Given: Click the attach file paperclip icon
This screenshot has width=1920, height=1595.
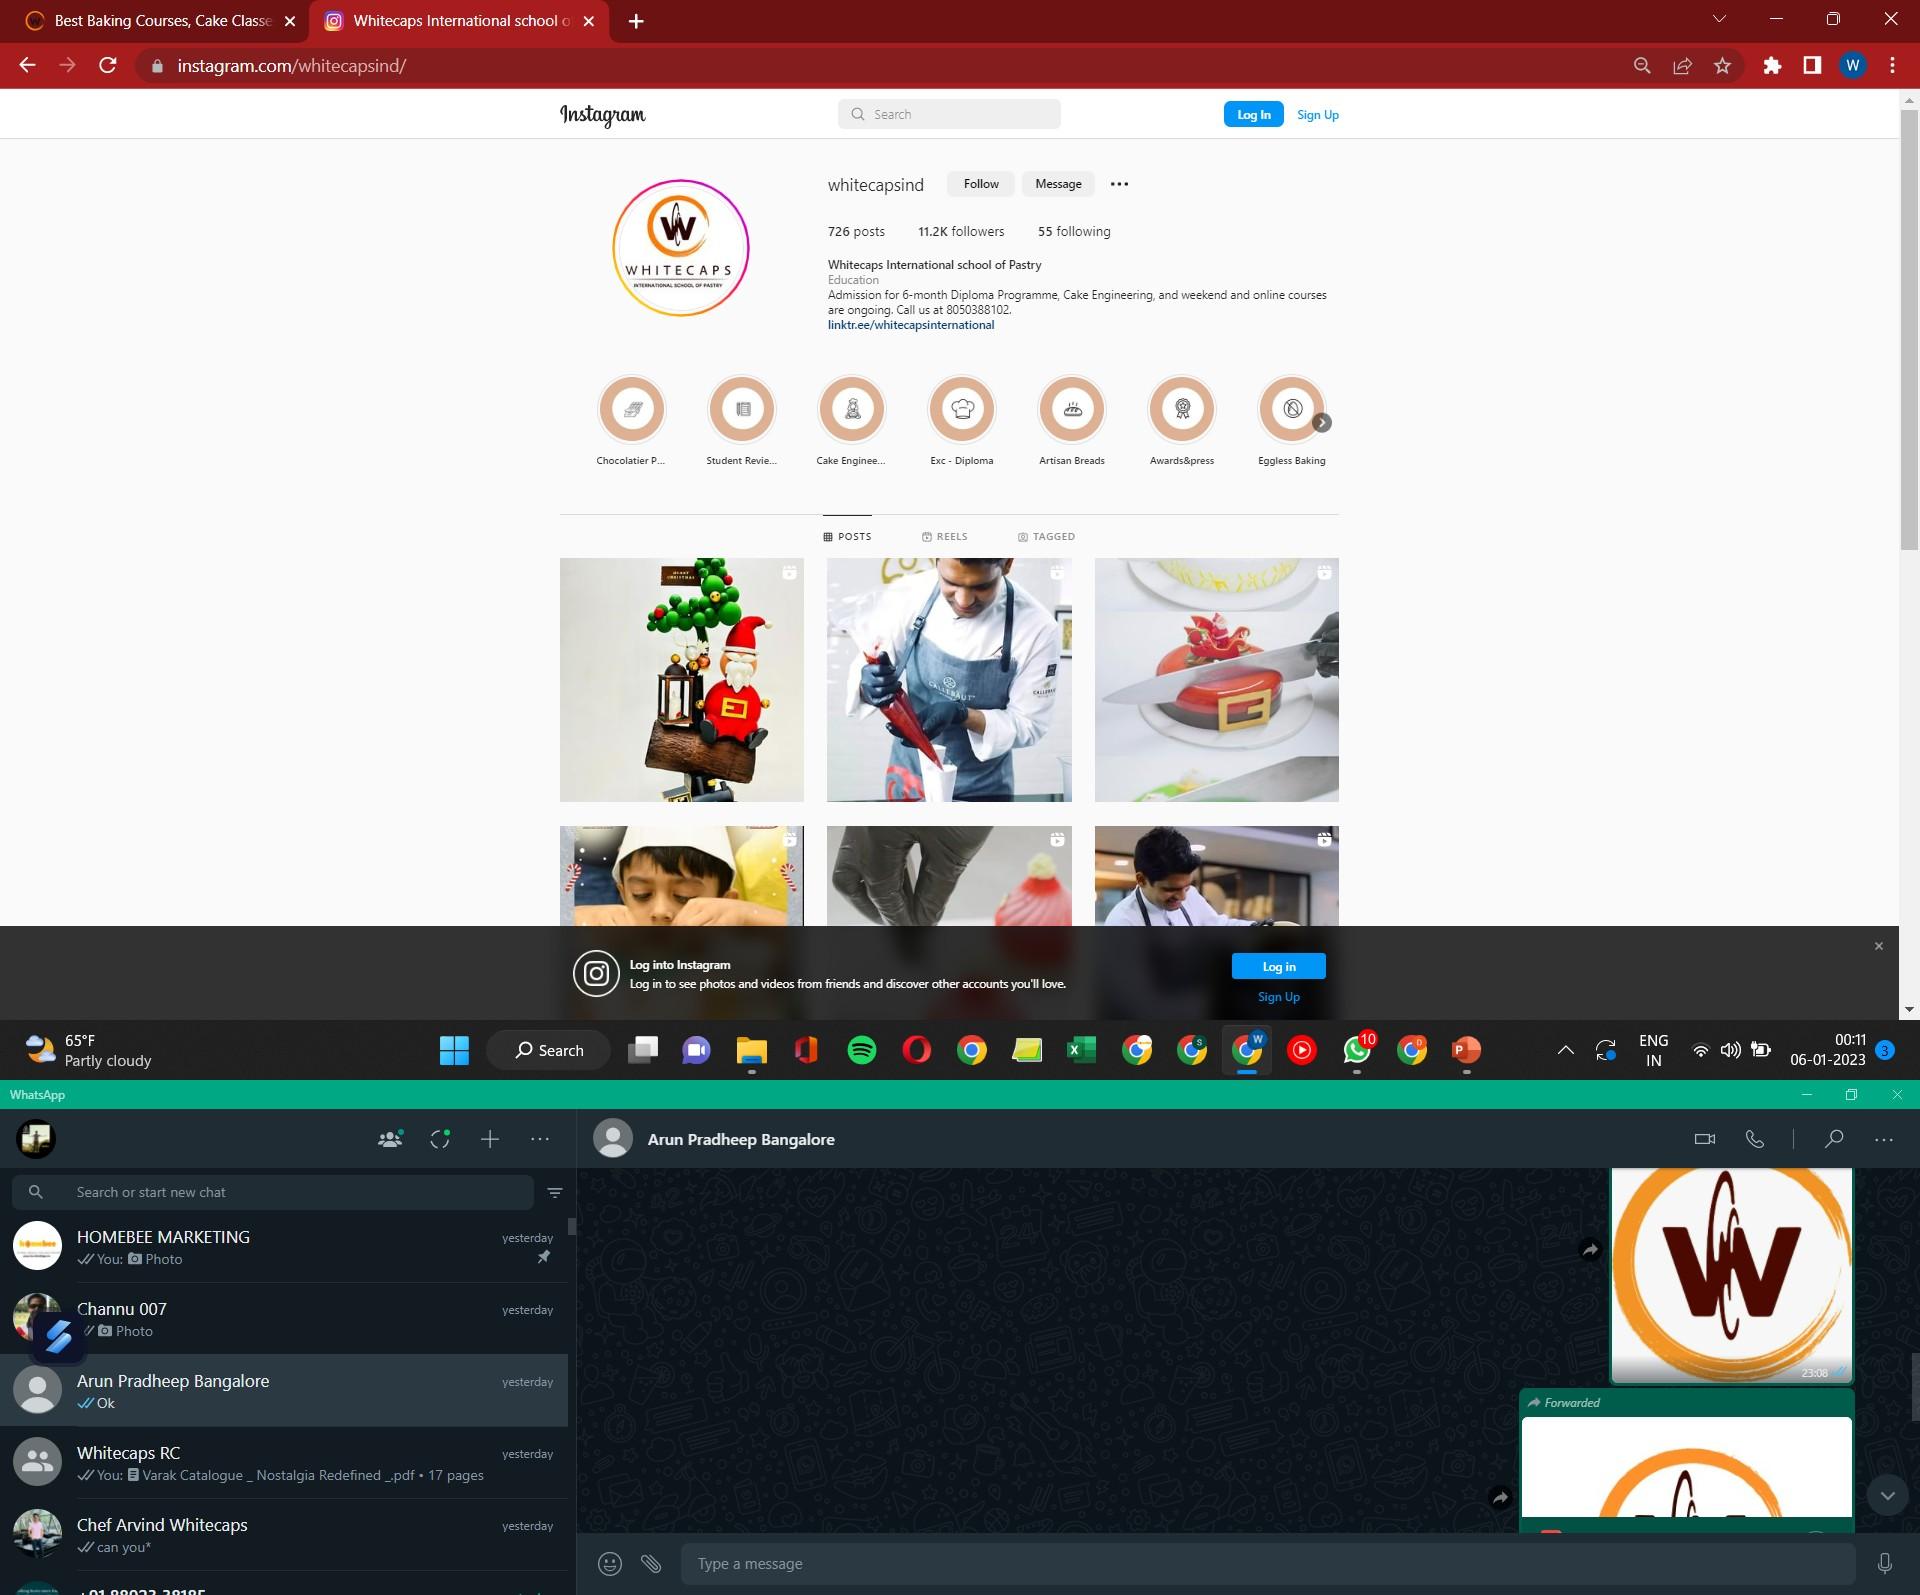Looking at the screenshot, I should tap(651, 1563).
